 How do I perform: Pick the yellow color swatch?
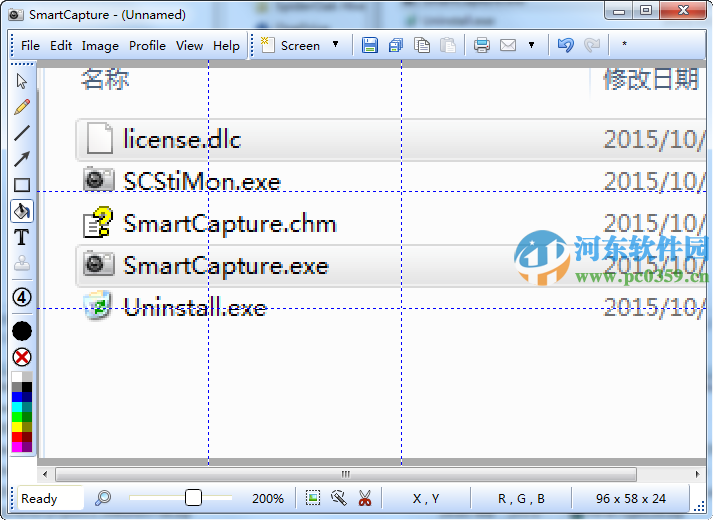click(17, 427)
